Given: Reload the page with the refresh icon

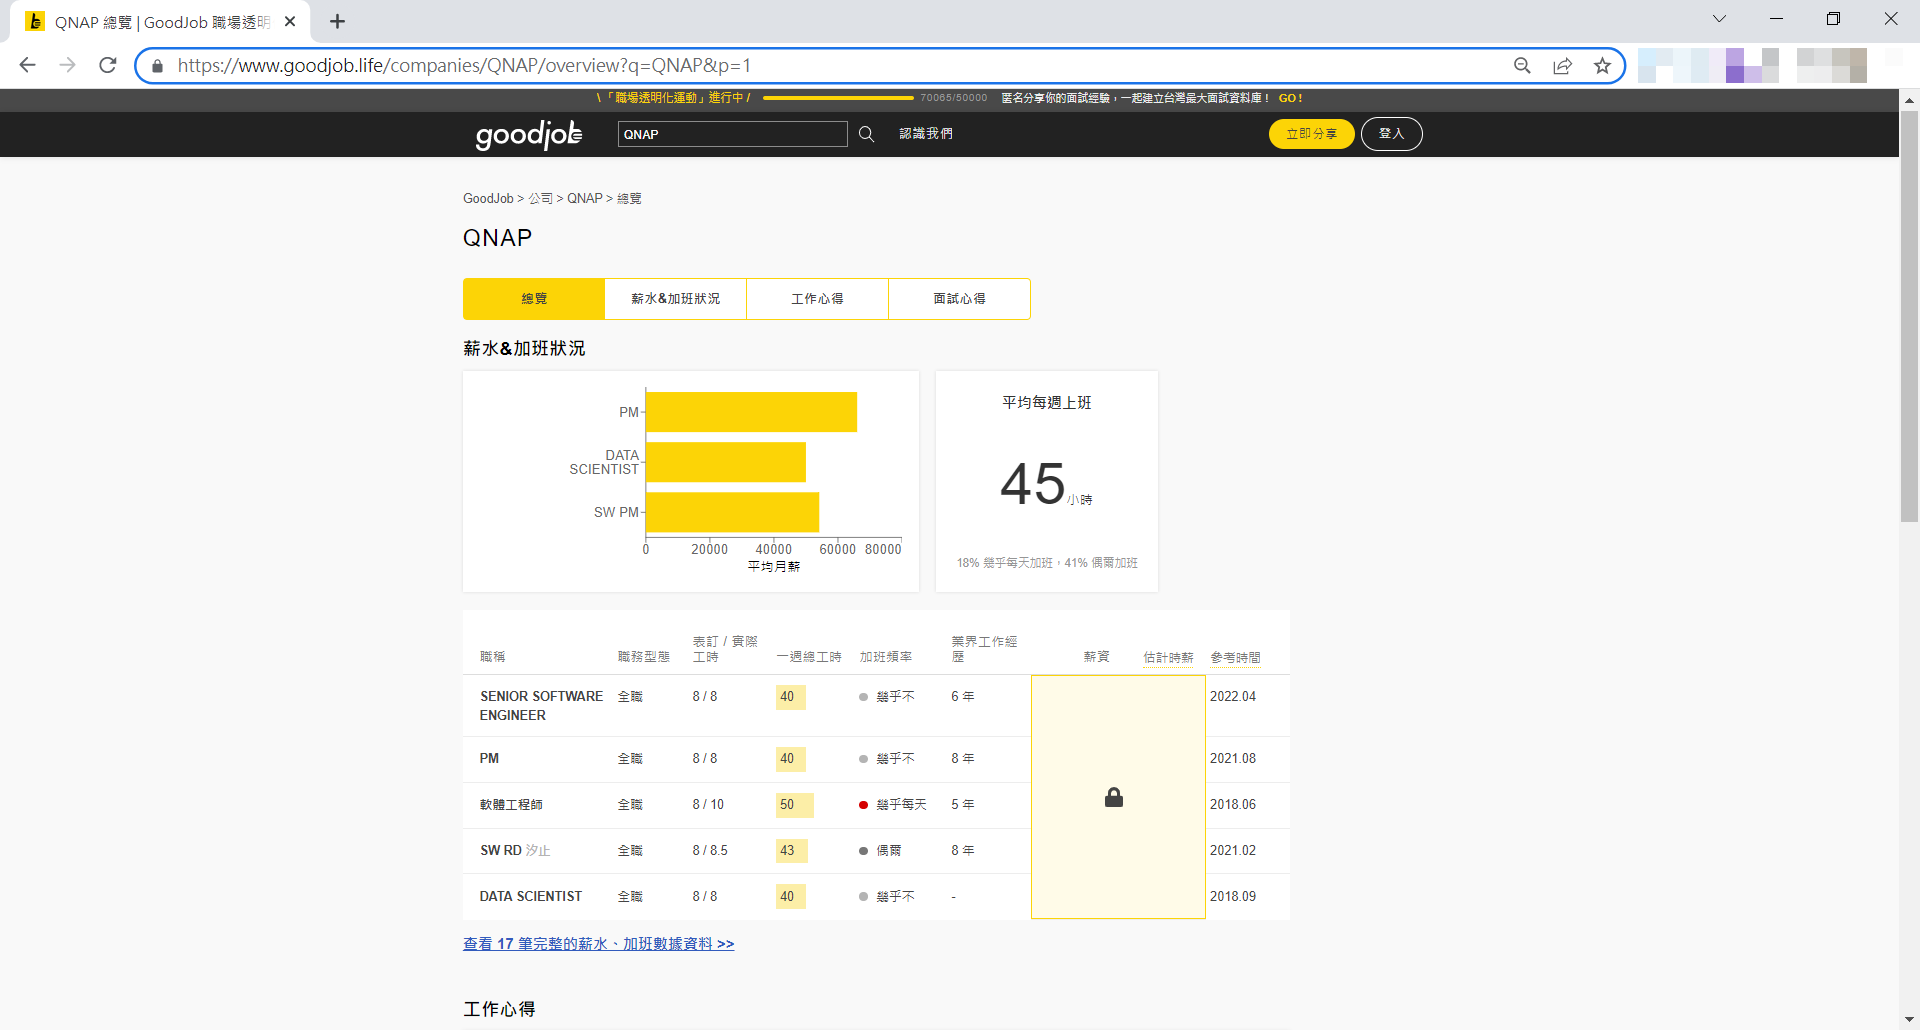Looking at the screenshot, I should click(108, 65).
